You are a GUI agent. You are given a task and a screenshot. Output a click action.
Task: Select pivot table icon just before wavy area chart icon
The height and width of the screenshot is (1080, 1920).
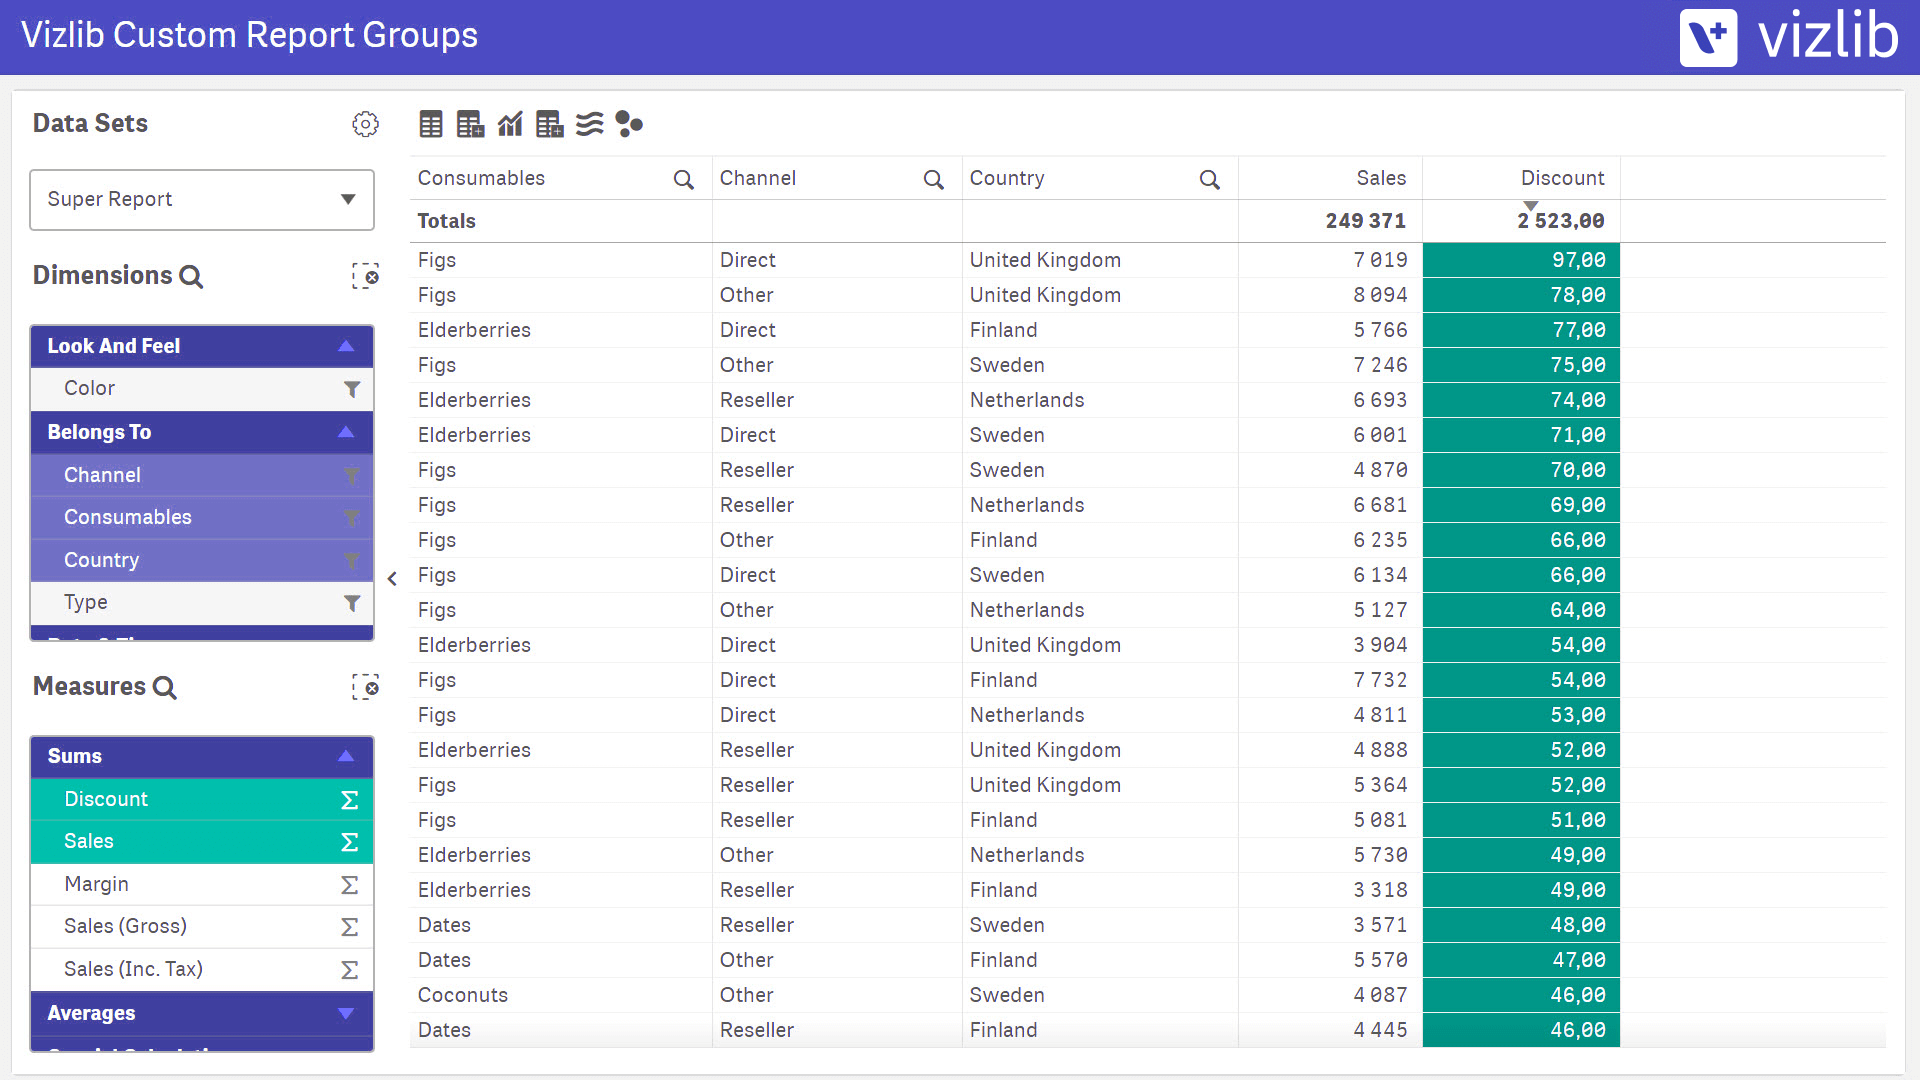click(550, 124)
